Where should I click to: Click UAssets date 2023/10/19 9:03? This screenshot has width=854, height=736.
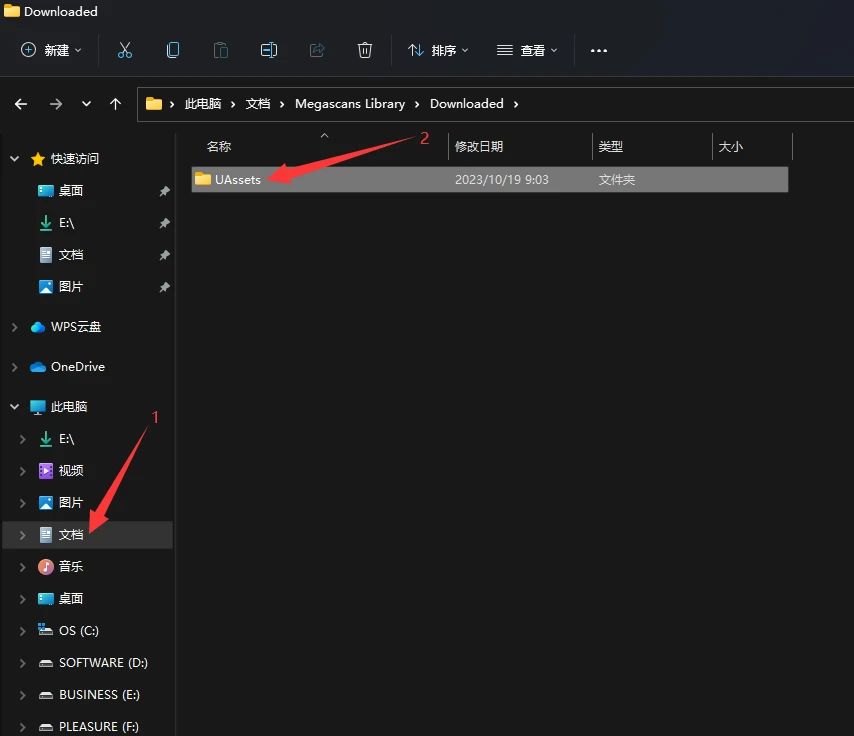[x=502, y=179]
